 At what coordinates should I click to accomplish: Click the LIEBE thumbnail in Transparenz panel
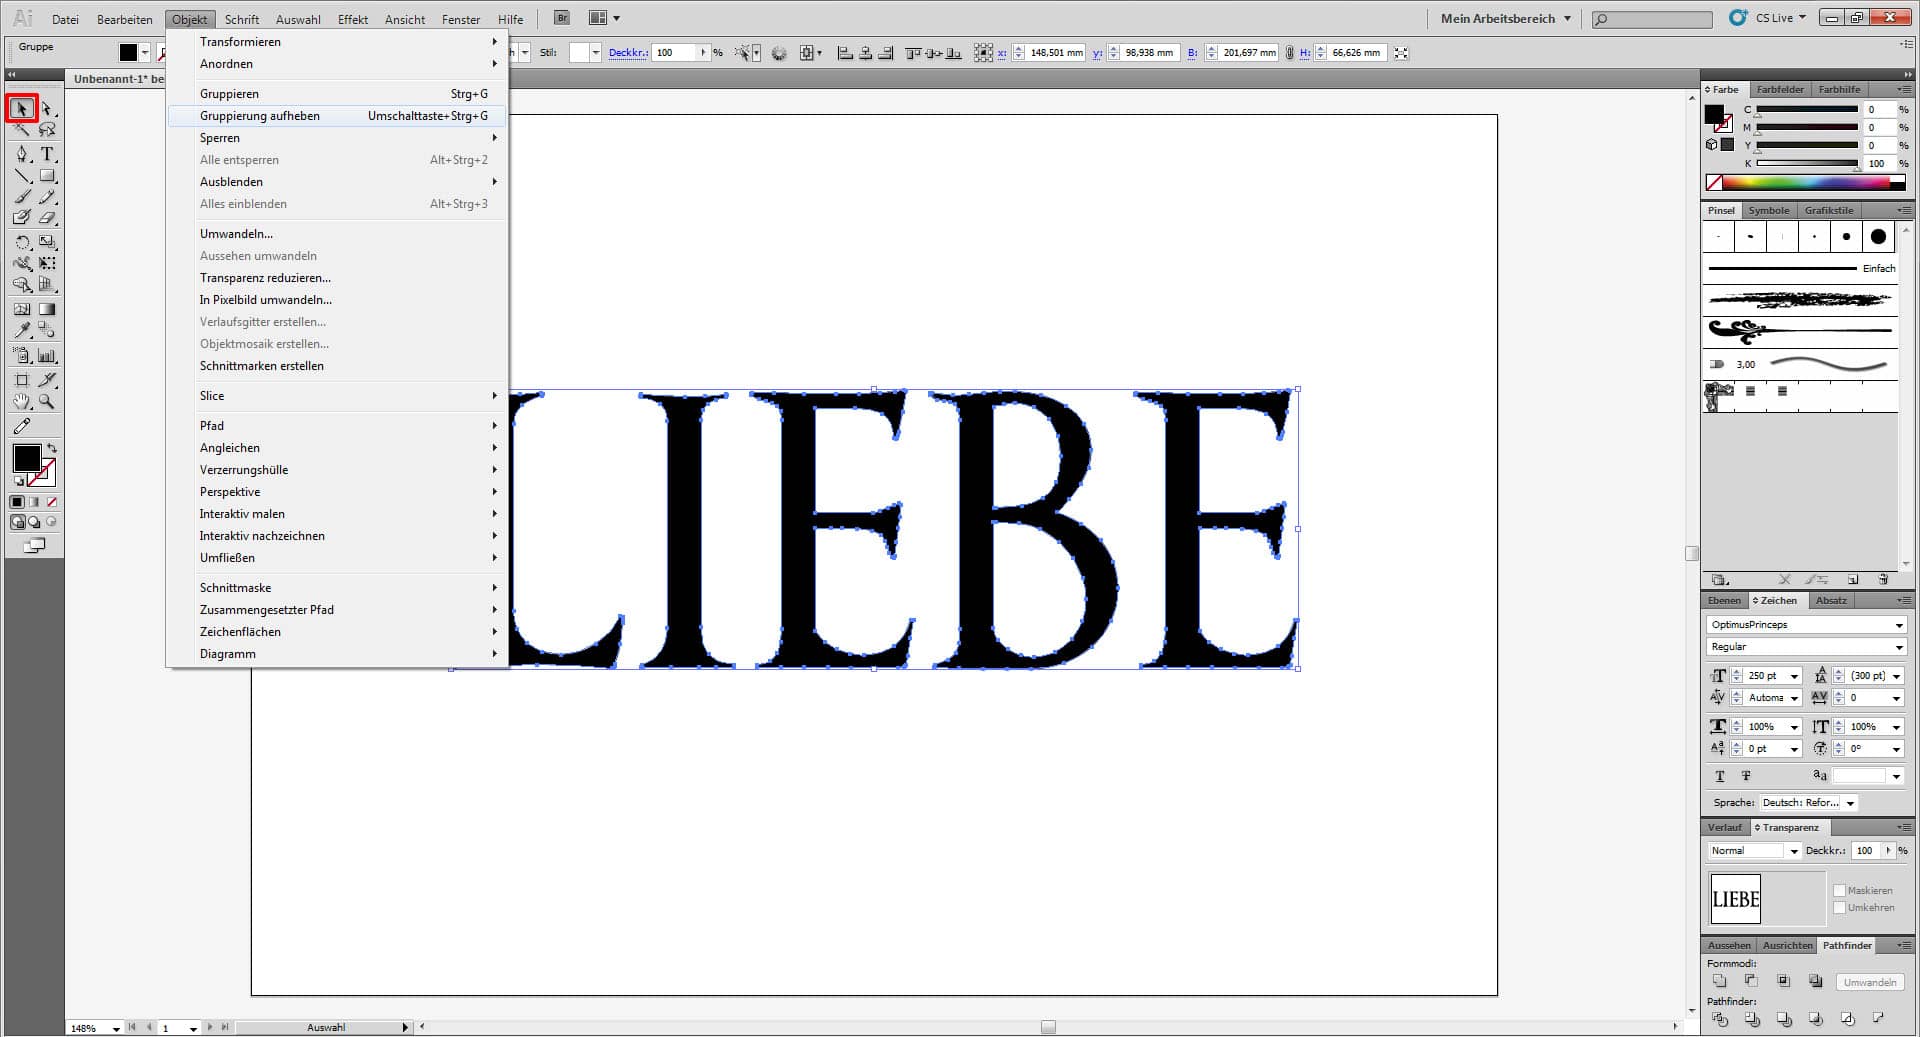point(1735,898)
